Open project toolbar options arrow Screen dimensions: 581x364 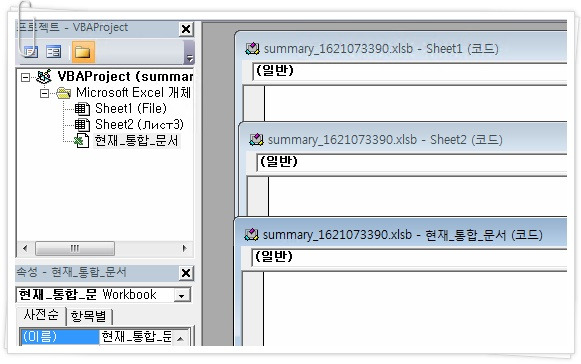(189, 52)
